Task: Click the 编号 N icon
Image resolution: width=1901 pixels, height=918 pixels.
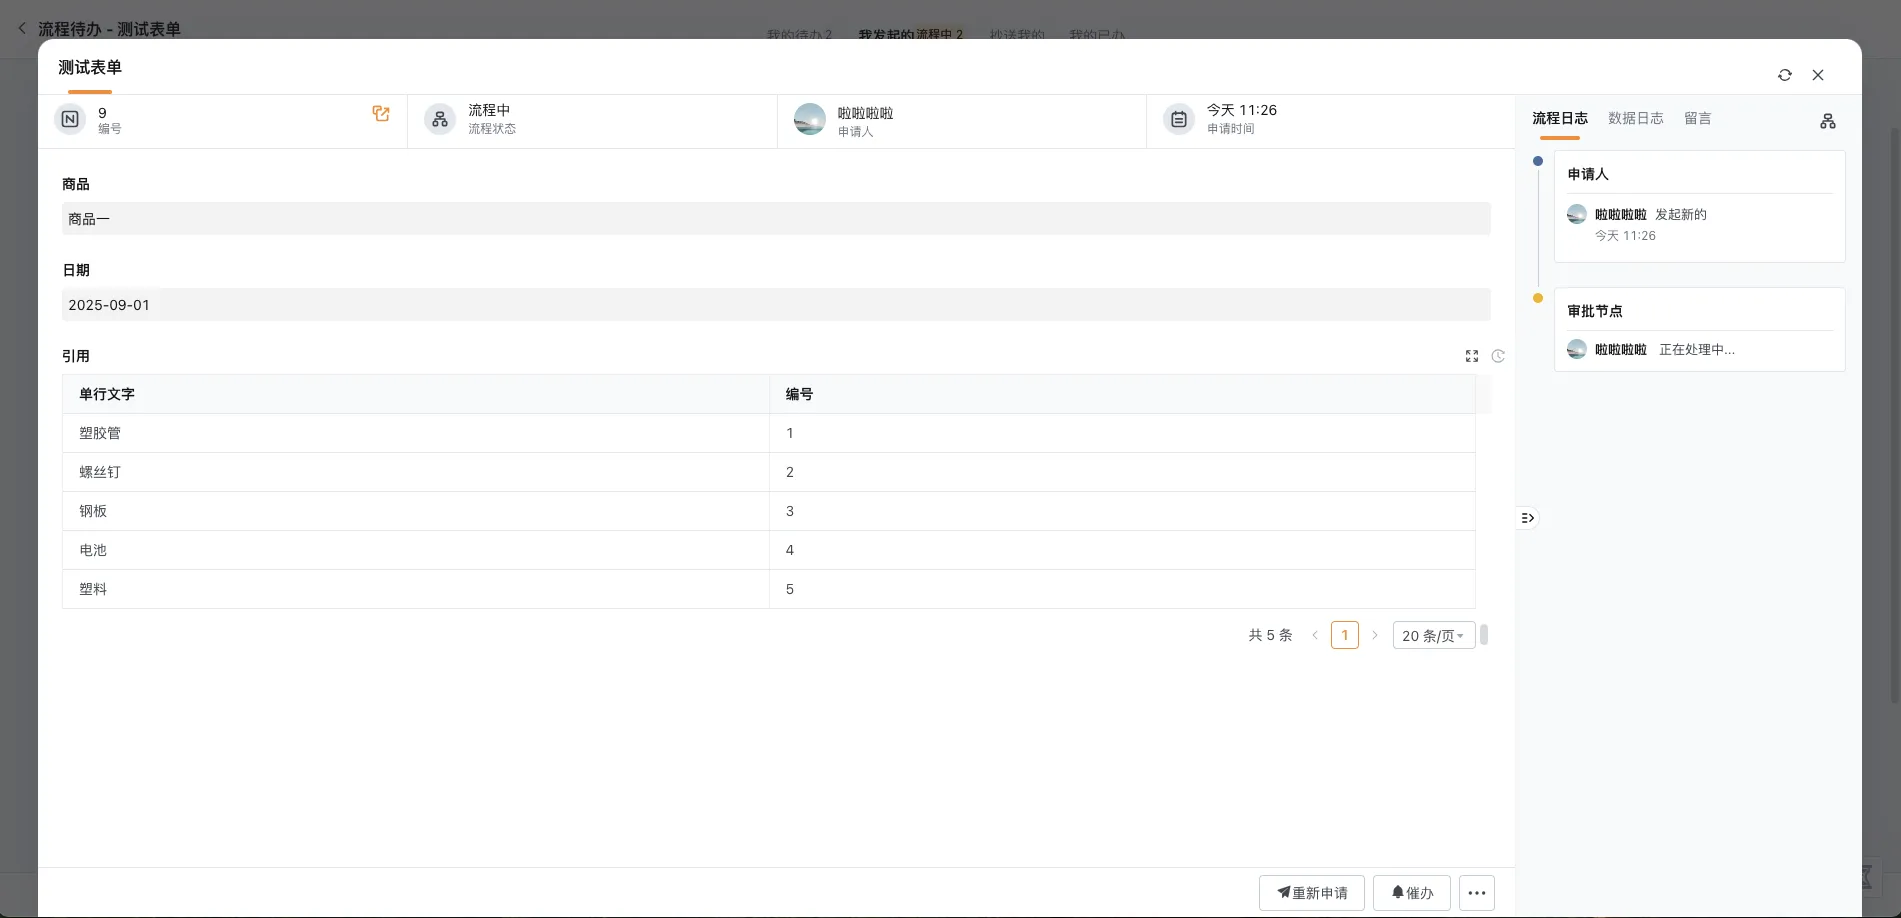Action: click(x=70, y=119)
